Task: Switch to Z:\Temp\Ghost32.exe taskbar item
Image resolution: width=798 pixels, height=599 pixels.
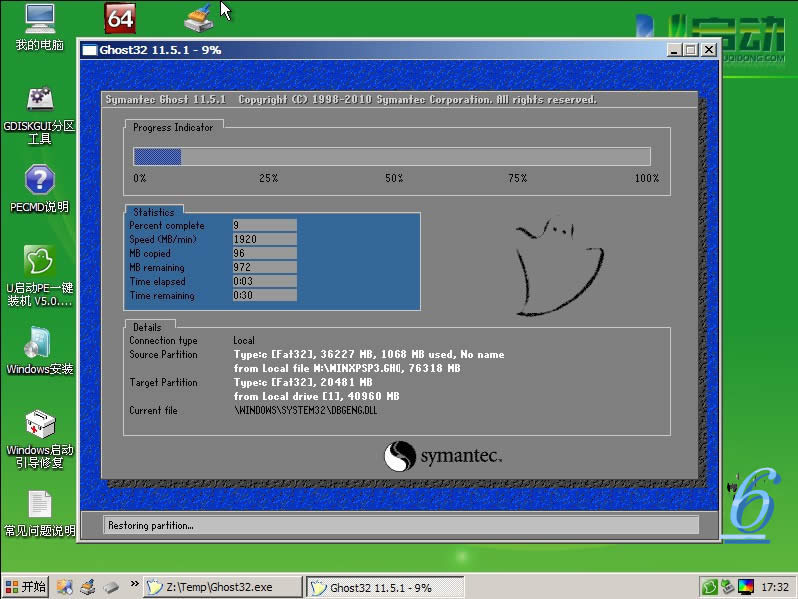Action: point(221,587)
